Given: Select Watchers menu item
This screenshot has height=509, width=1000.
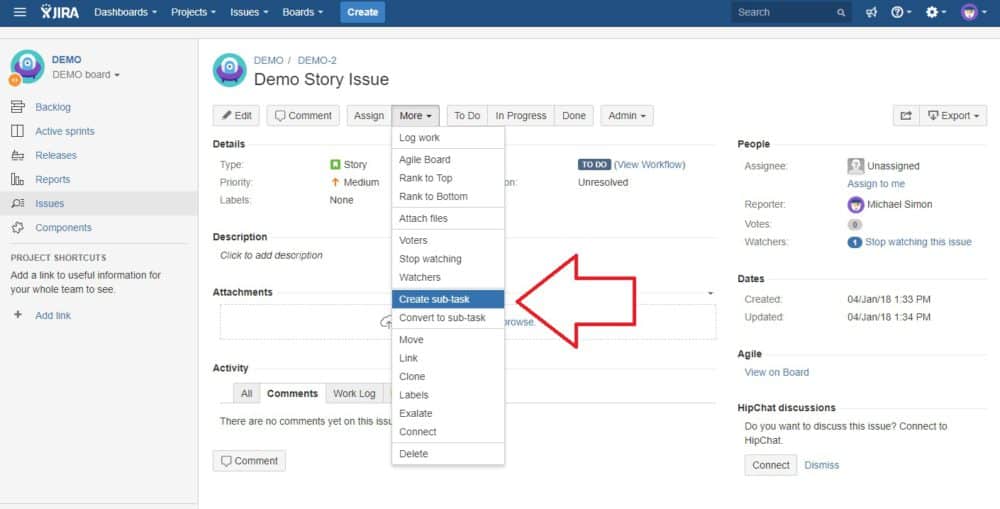Looking at the screenshot, I should pos(448,277).
